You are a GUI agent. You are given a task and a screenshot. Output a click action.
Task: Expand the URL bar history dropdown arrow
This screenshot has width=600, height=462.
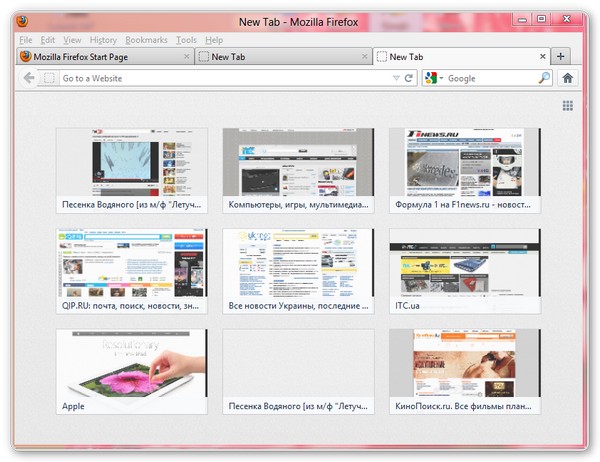click(396, 78)
